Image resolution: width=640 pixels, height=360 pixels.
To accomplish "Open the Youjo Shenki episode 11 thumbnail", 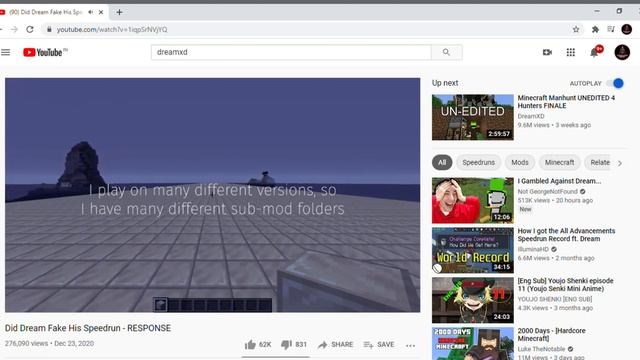I will pos(473,300).
